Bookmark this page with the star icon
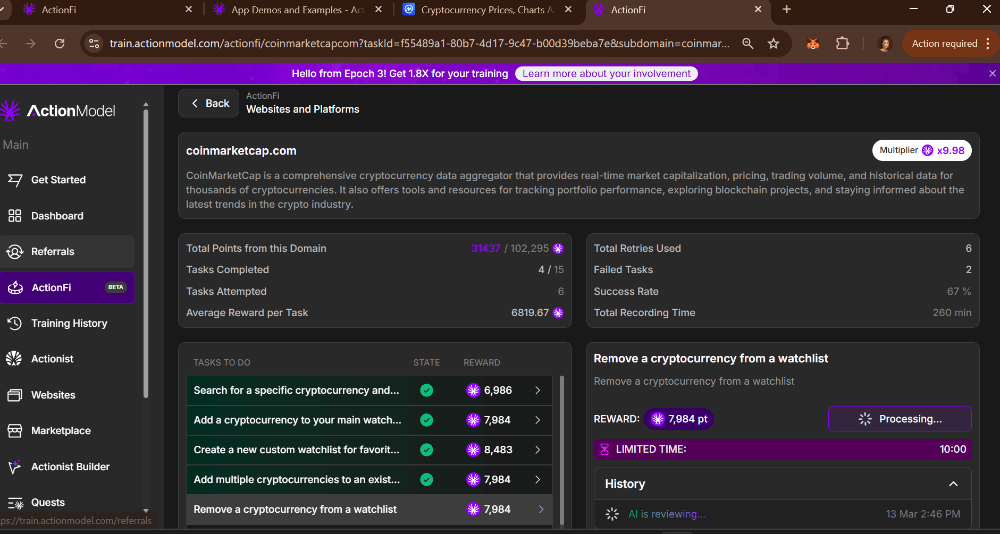The image size is (1000, 534). (773, 44)
